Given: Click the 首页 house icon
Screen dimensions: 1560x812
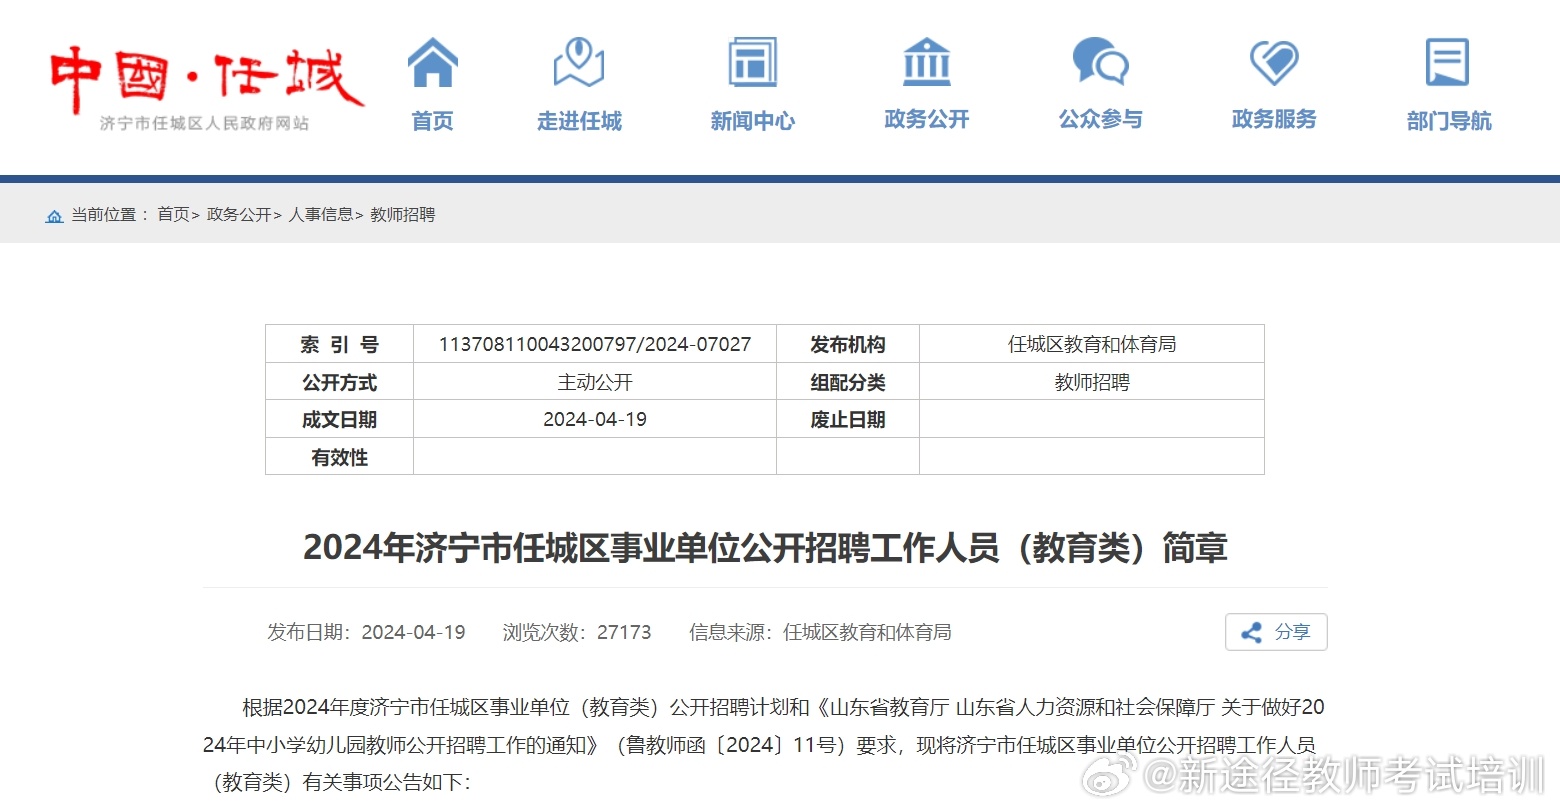Looking at the screenshot, I should point(432,62).
